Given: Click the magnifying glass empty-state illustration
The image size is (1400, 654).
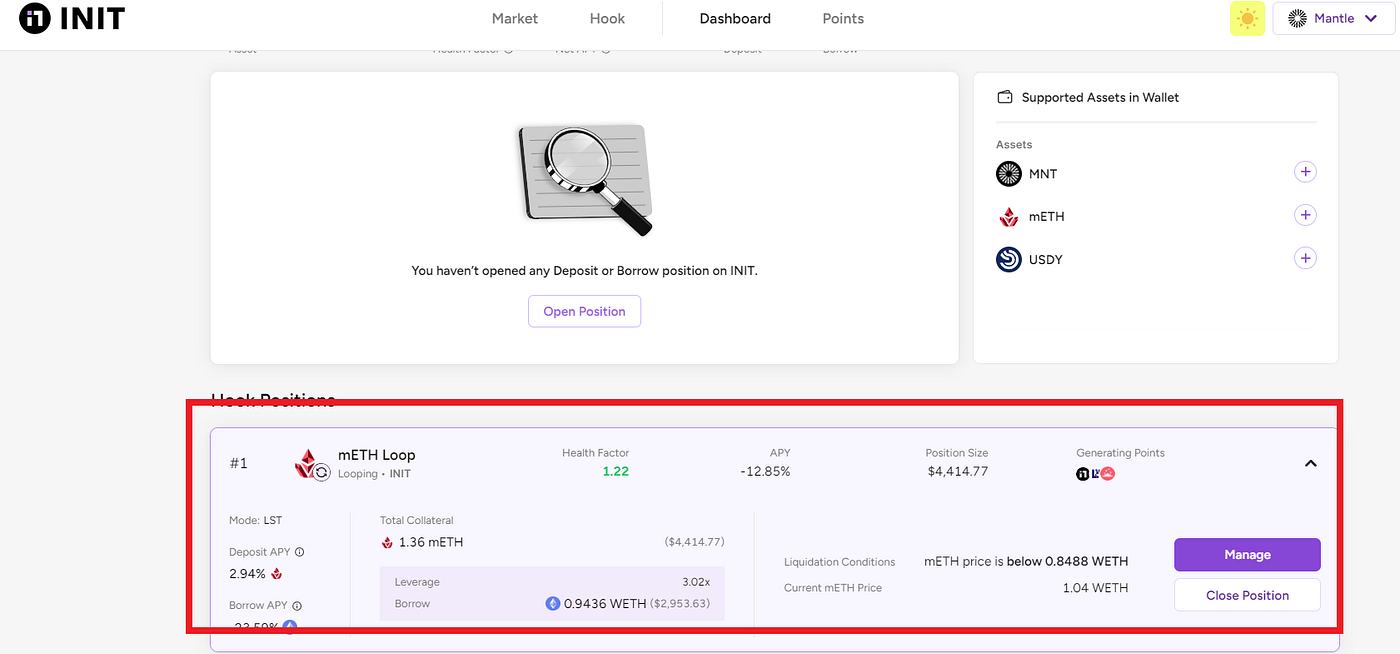Looking at the screenshot, I should (x=585, y=180).
